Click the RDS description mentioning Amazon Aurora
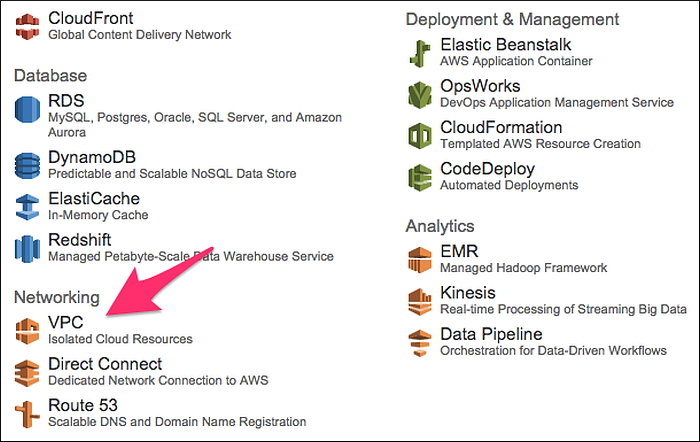 click(x=195, y=125)
